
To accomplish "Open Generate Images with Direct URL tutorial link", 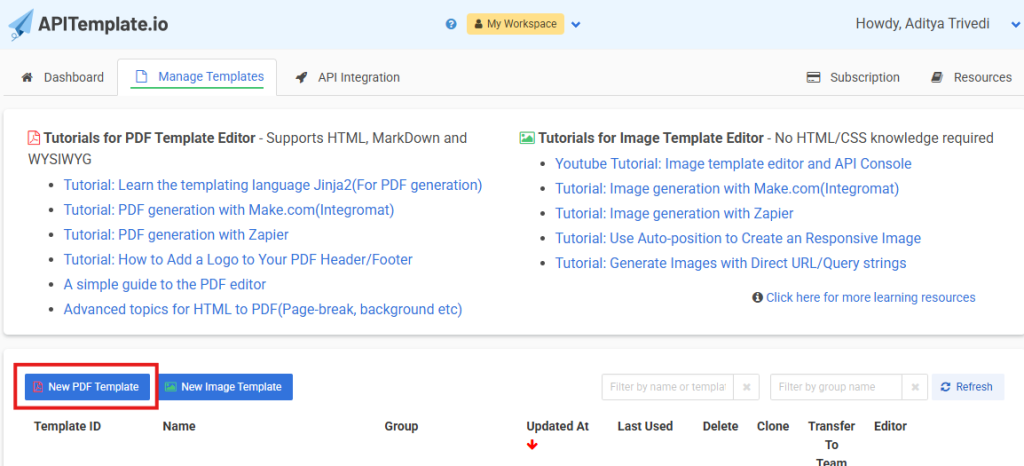I will click(731, 263).
